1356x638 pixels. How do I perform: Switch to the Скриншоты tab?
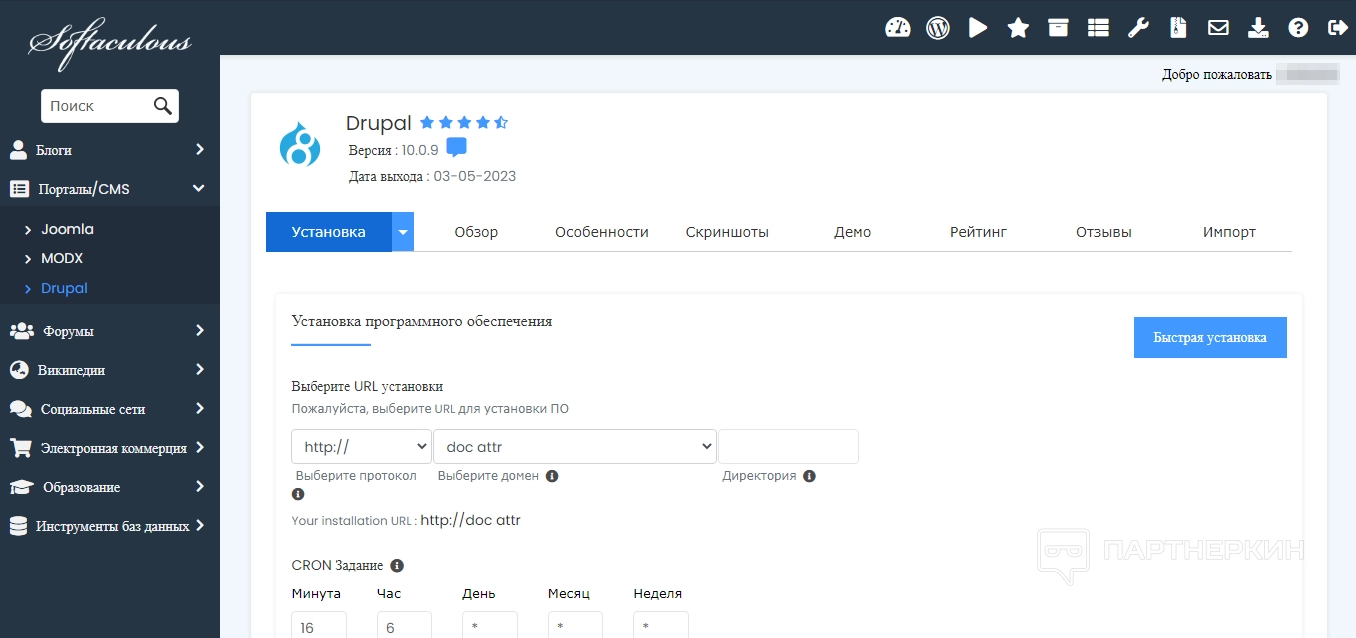point(727,232)
